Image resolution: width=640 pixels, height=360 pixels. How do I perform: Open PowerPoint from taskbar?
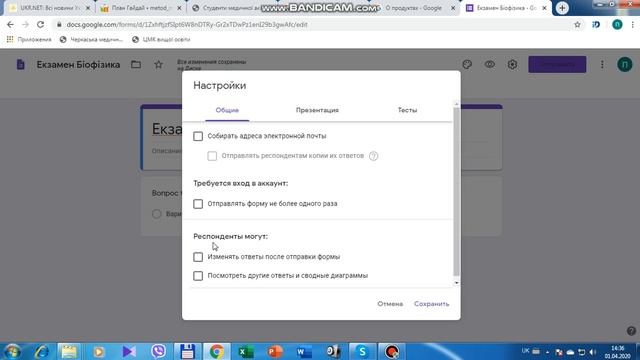tap(275, 351)
